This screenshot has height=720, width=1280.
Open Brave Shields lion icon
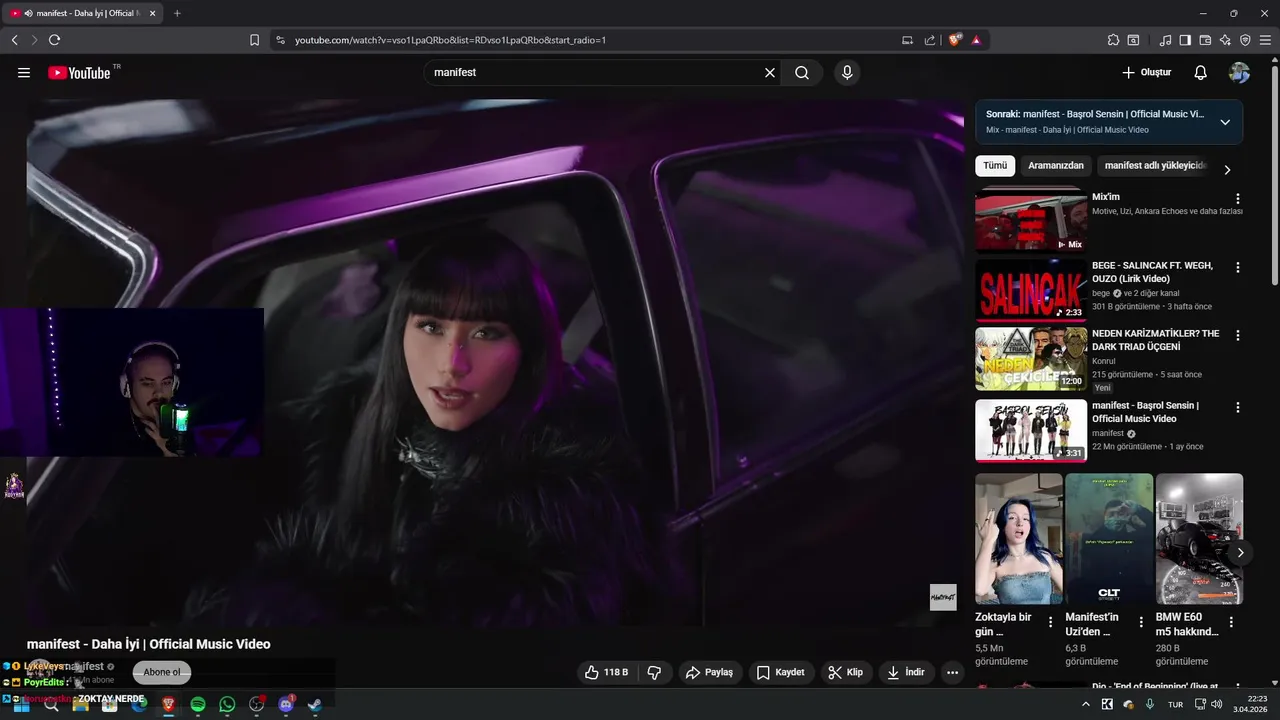pyautogui.click(x=955, y=40)
